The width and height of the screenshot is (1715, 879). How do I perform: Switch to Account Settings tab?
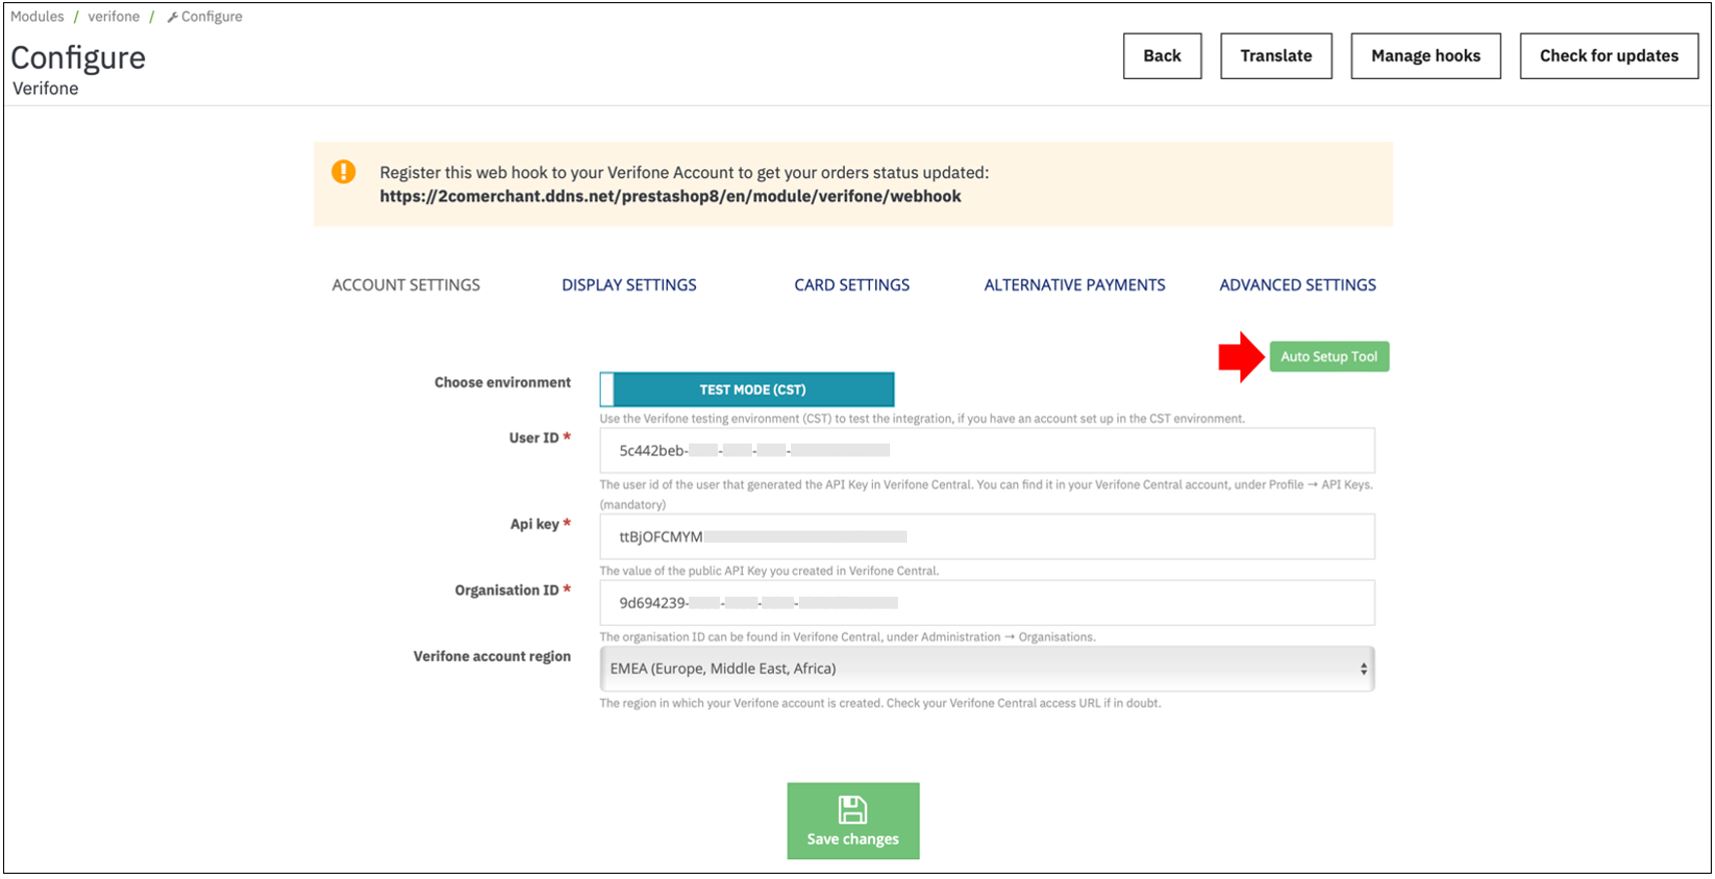click(406, 285)
